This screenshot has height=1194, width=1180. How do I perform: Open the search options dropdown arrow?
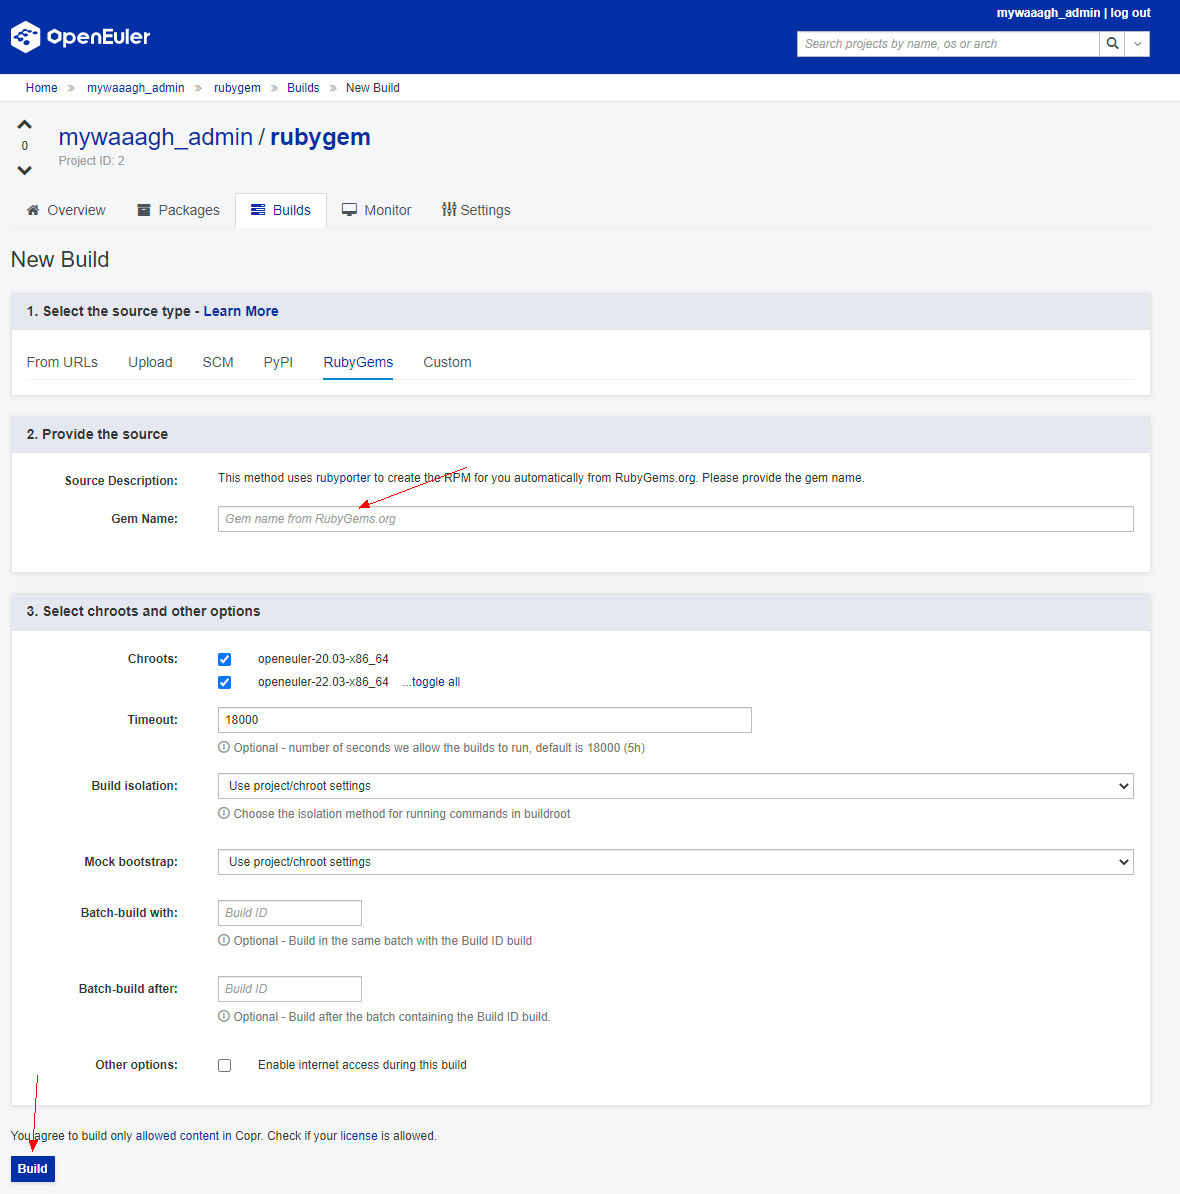pos(1137,44)
